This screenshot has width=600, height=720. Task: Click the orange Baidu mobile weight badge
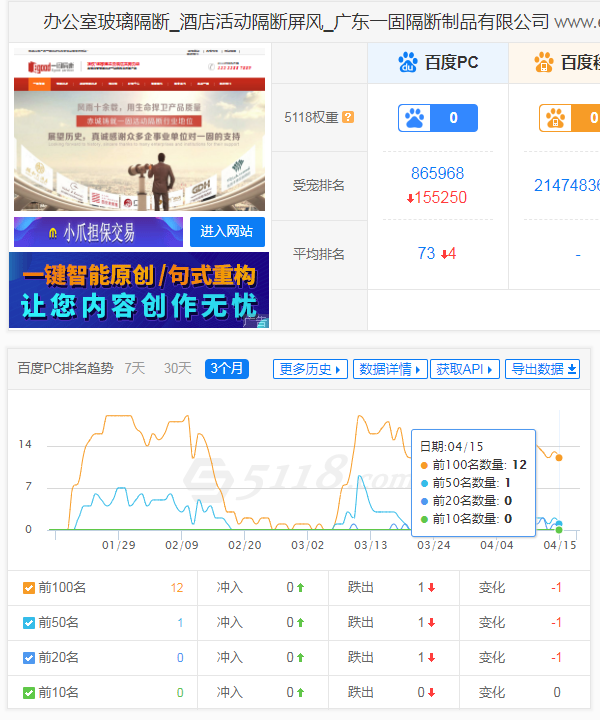coord(570,118)
